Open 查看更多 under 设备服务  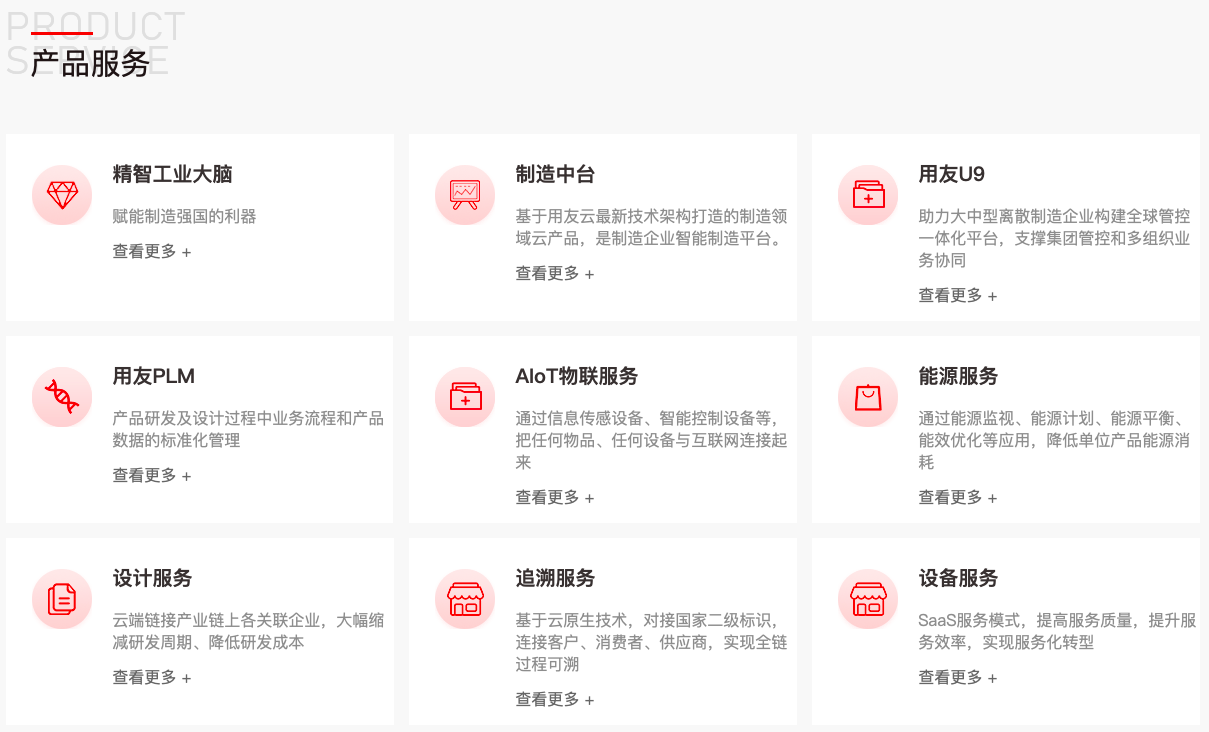pyautogui.click(x=958, y=678)
